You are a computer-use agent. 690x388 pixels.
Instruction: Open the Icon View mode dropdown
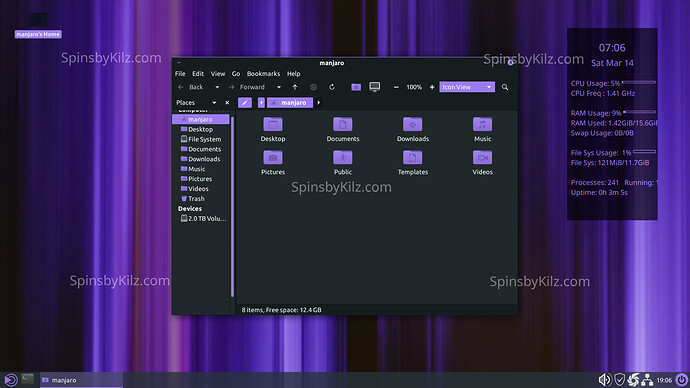[467, 87]
